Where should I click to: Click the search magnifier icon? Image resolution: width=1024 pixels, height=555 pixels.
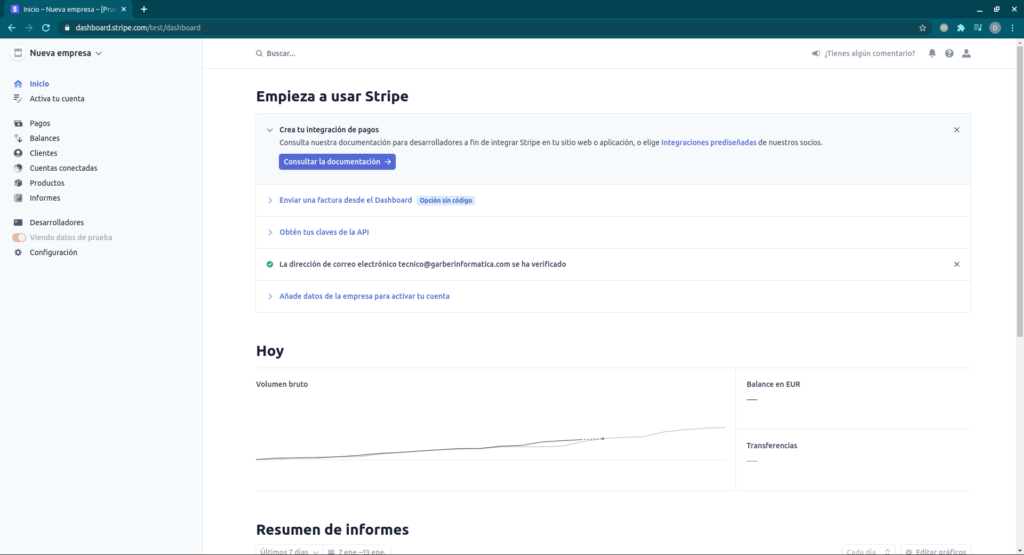259,54
